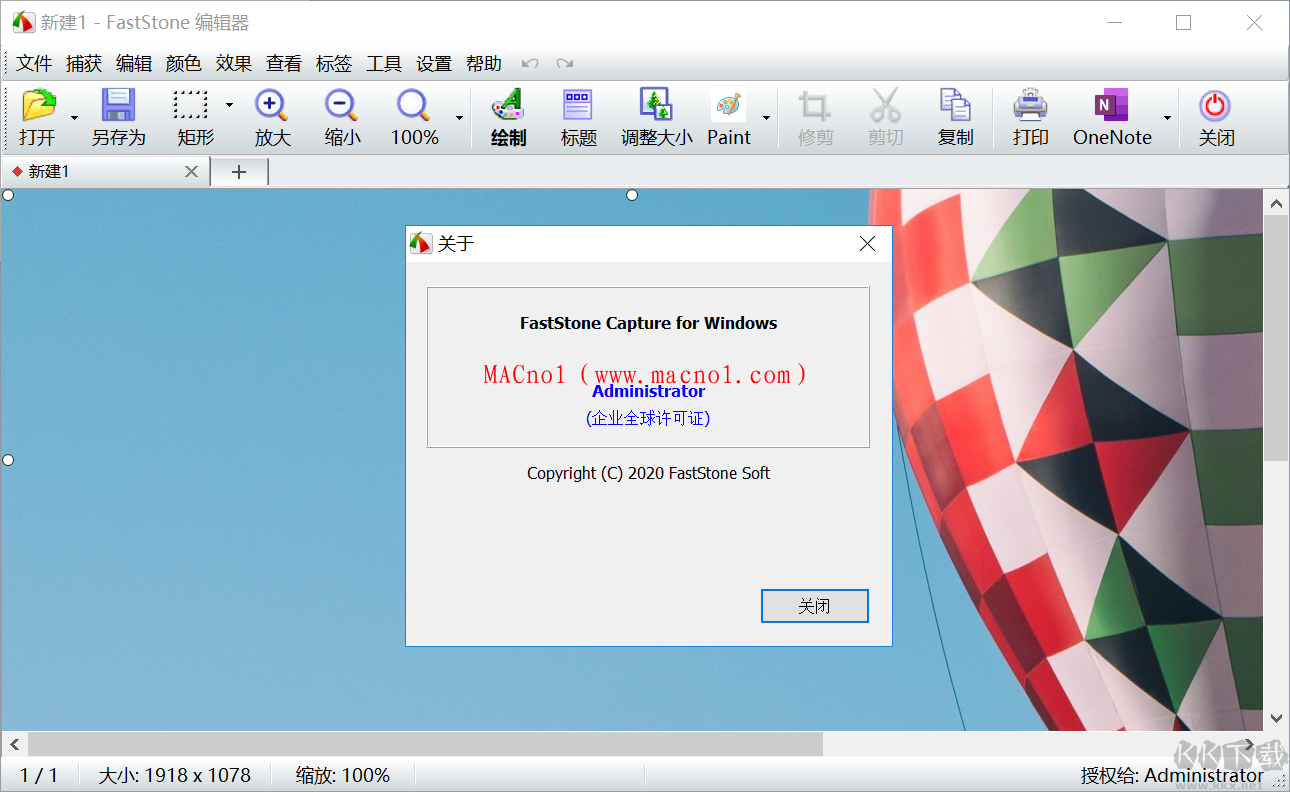Click the 缩小 zoom out magnifier
The width and height of the screenshot is (1290, 792).
pyautogui.click(x=341, y=105)
